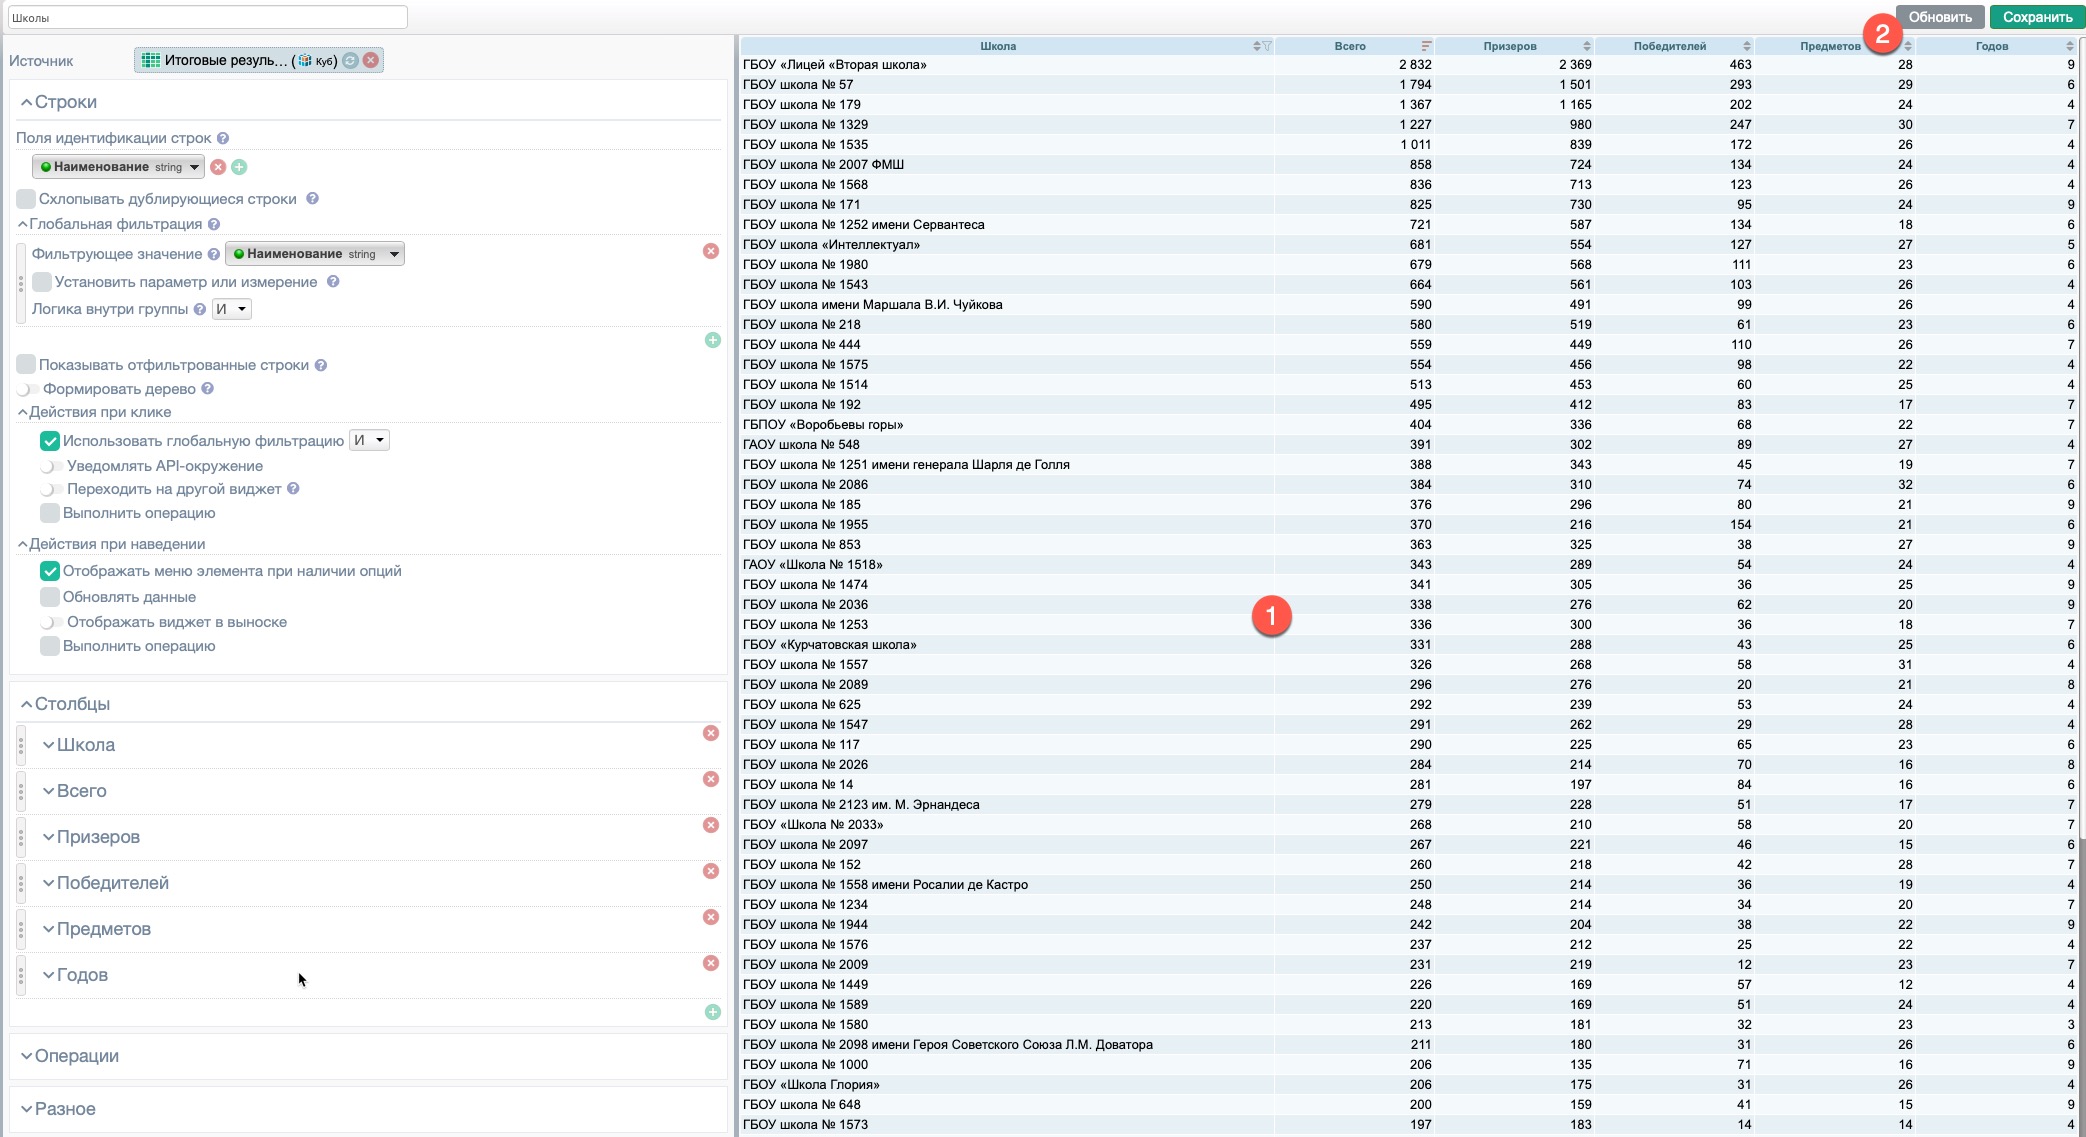Screen dimensions: 2086x1137
Task: Remove the source with its red X
Action: (371, 61)
